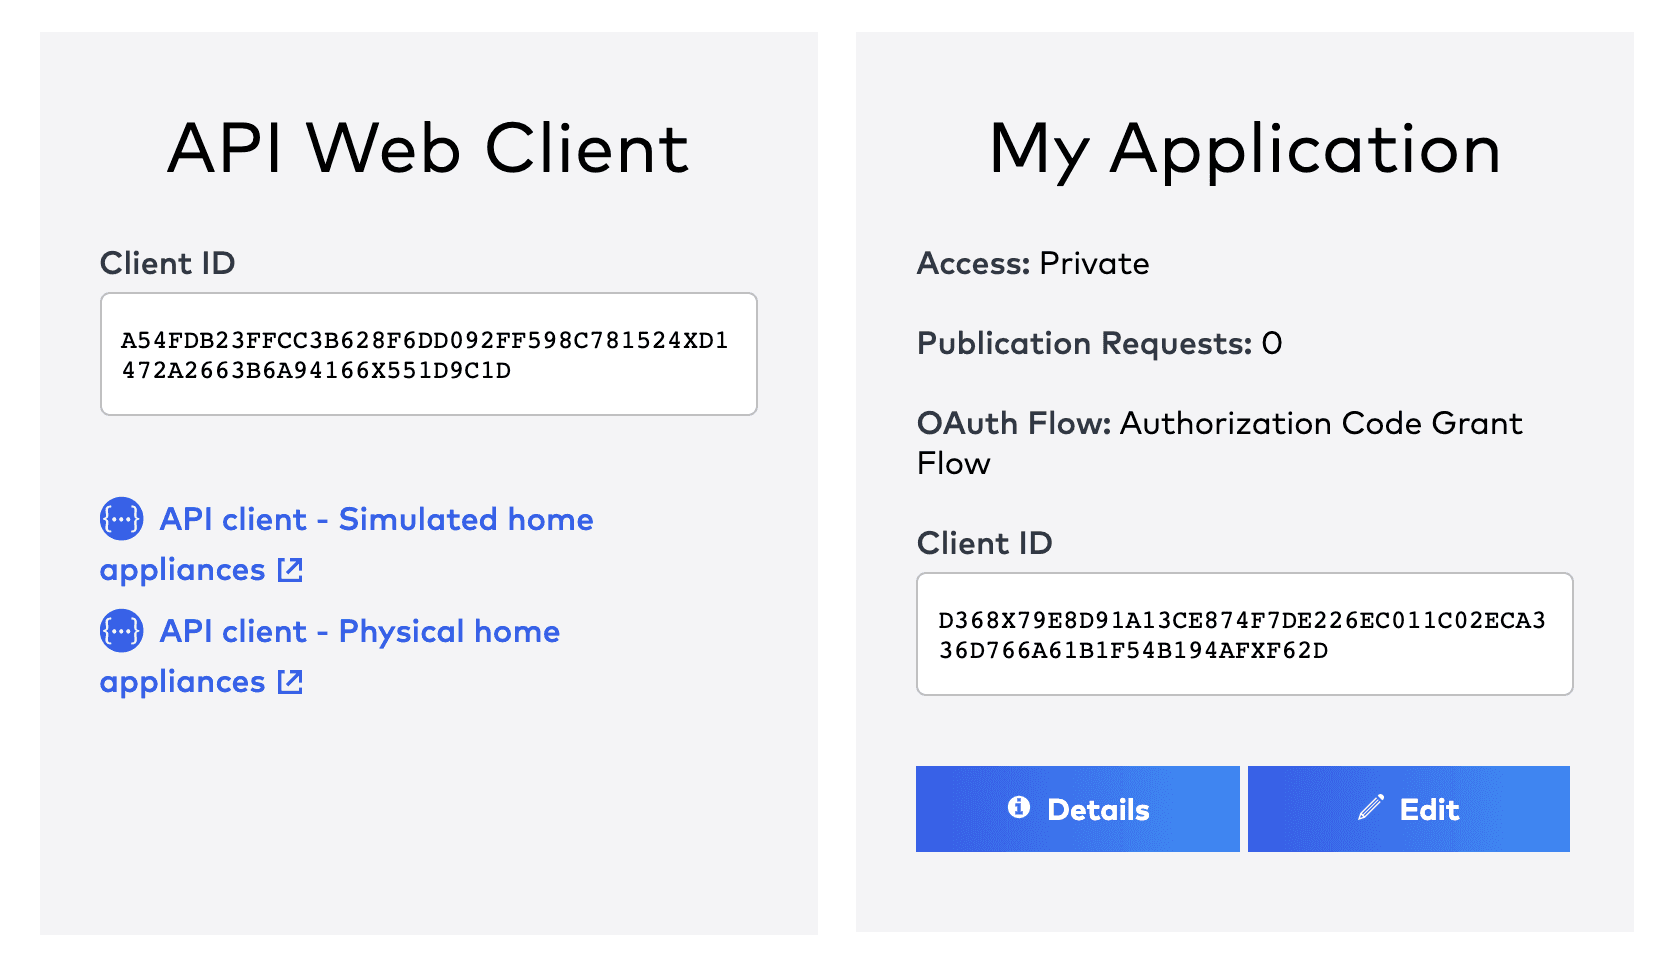Viewport: 1672px width, 976px height.
Task: Open external link icon after Simulated home appliances
Action: (290, 570)
